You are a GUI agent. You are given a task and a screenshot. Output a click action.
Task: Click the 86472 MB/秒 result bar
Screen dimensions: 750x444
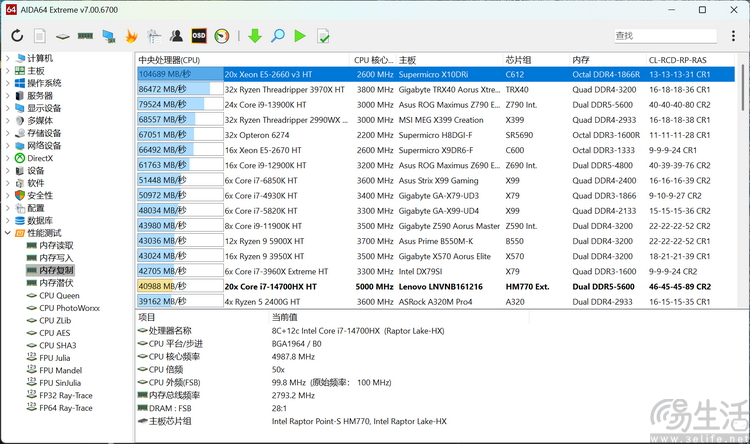[180, 89]
